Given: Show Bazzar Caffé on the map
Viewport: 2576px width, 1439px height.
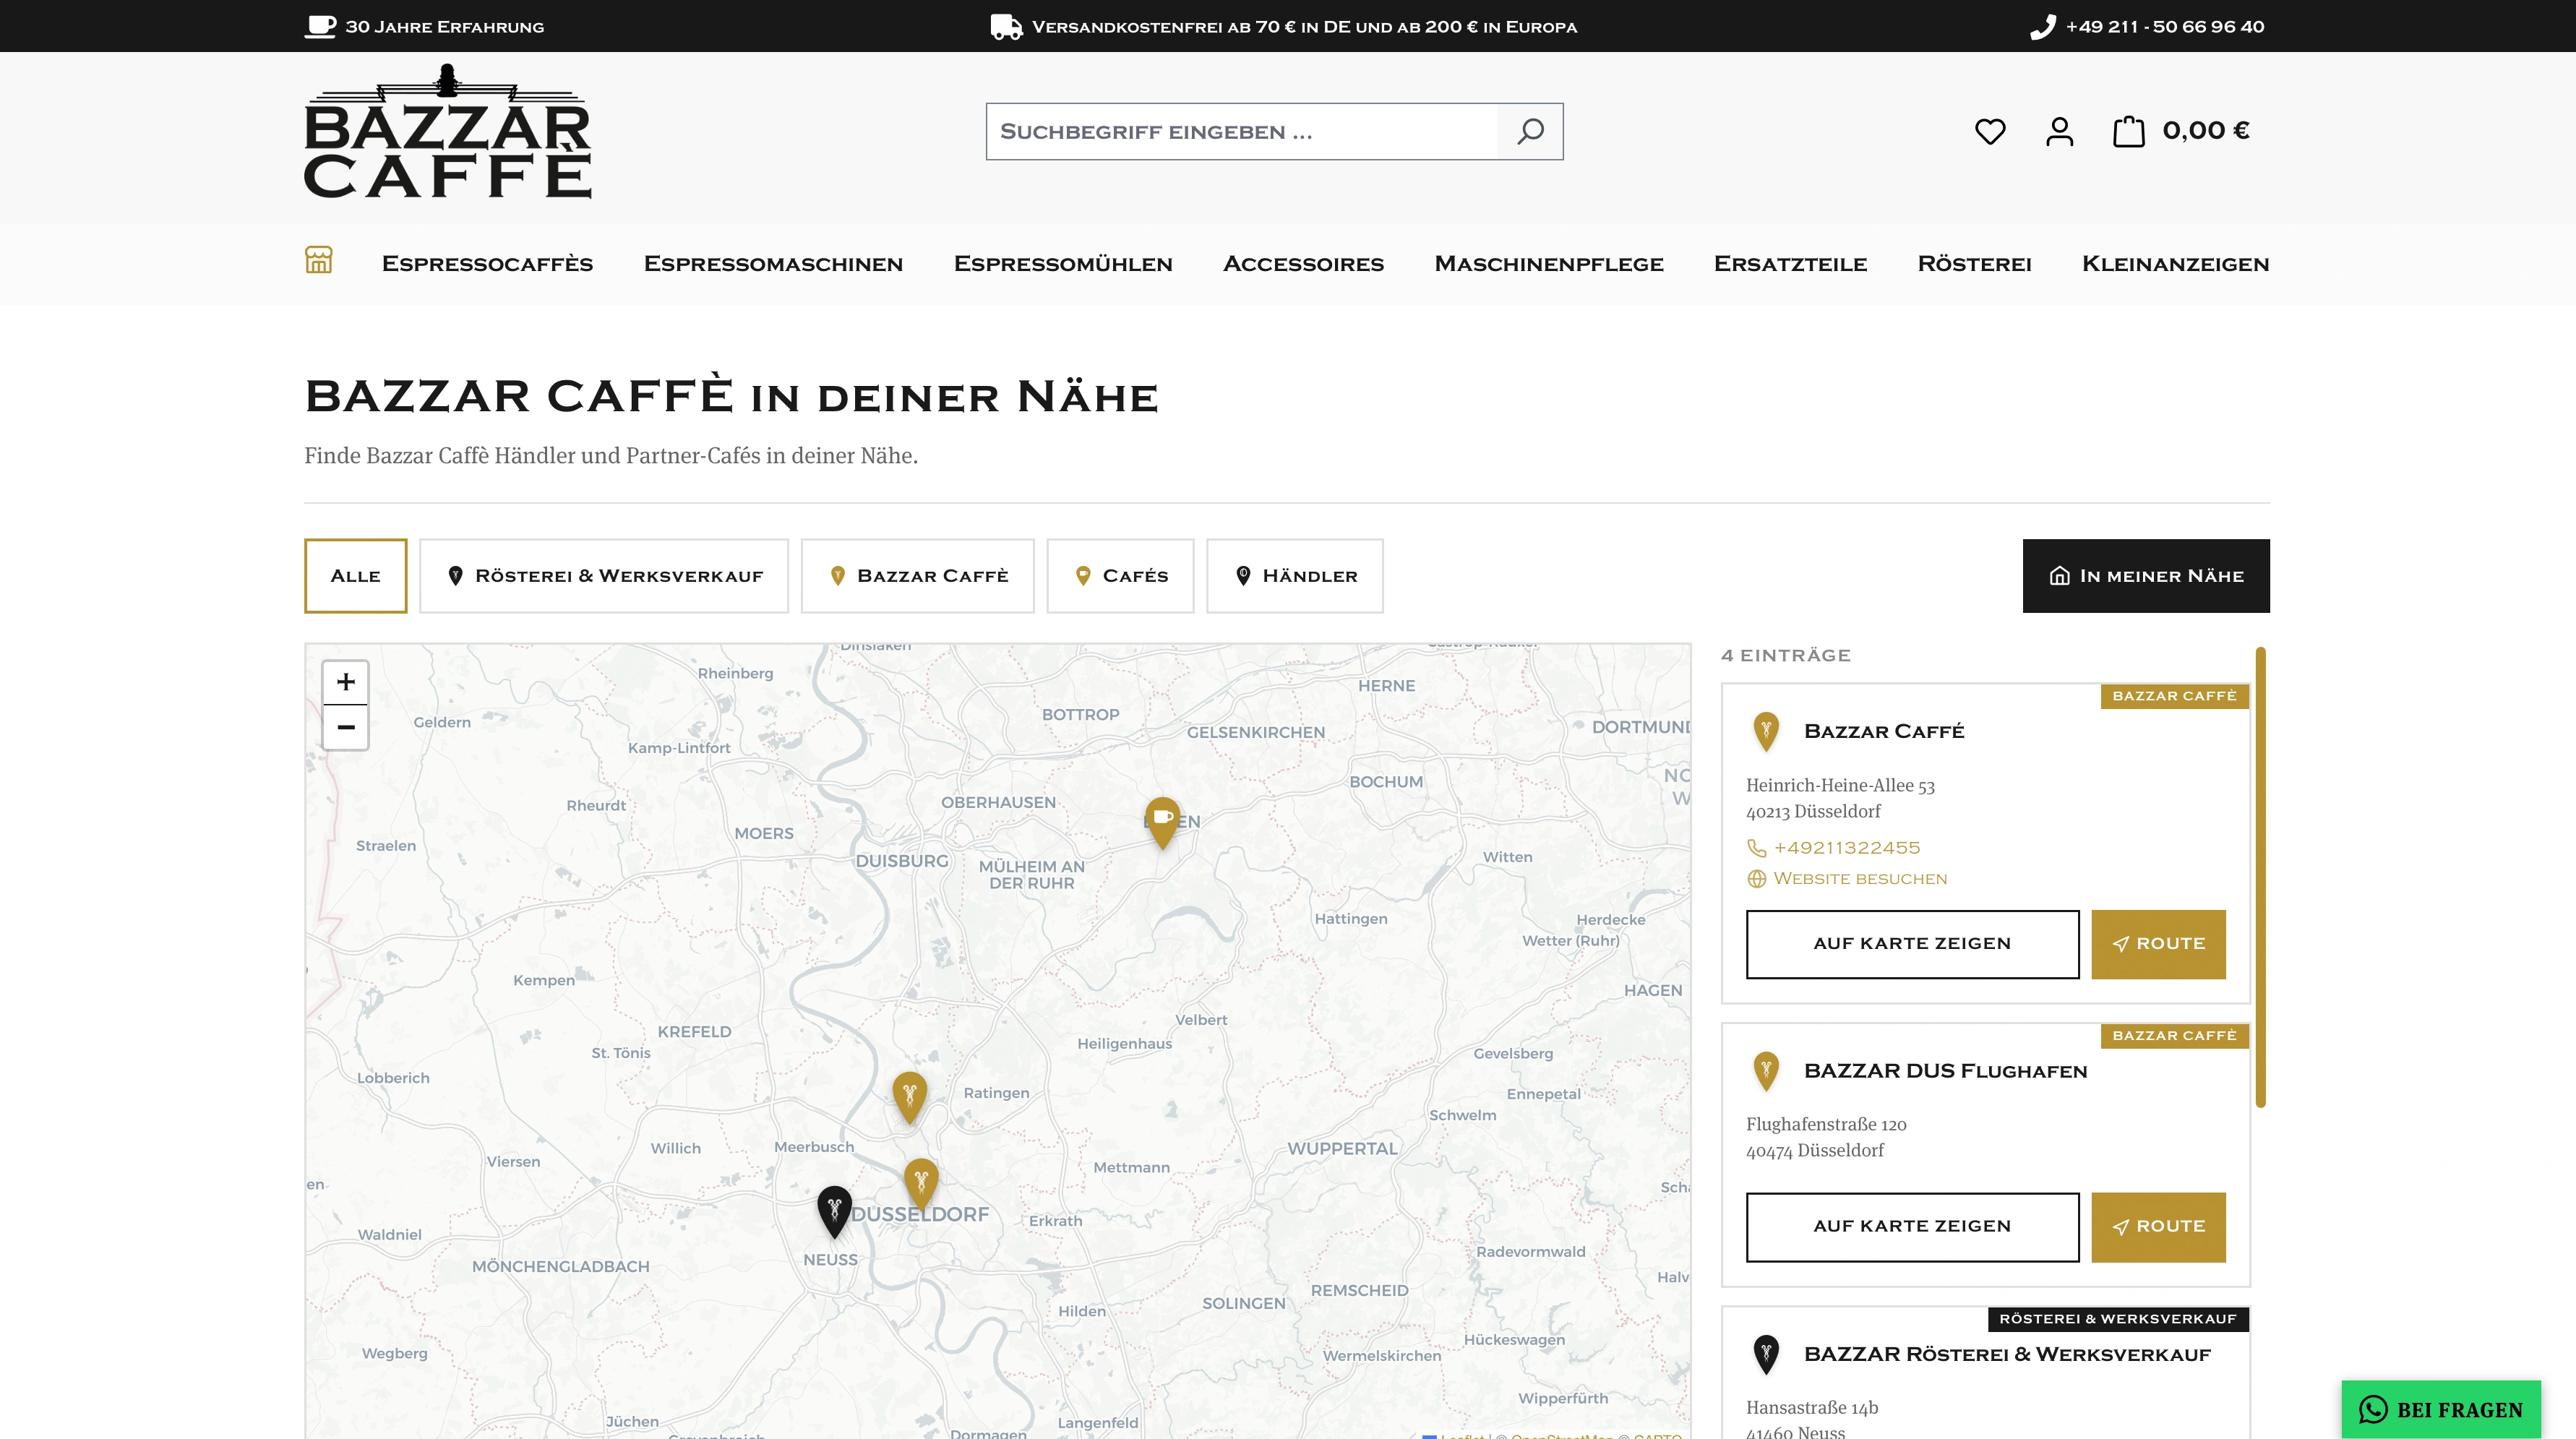Looking at the screenshot, I should pos(1912,944).
